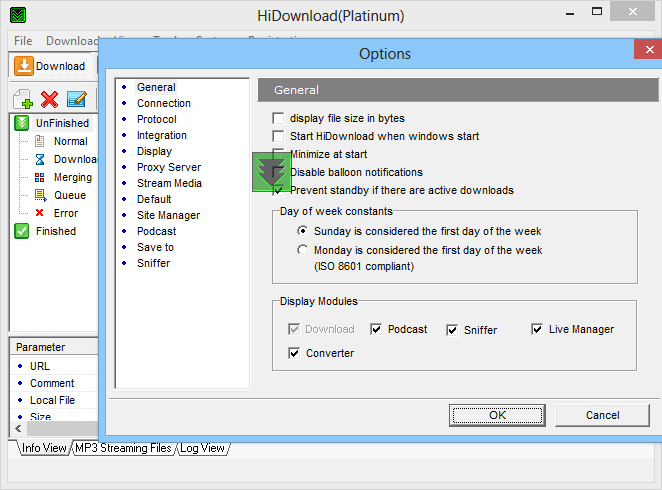
Task: Click the UnFinished green arrow icon
Action: (22, 123)
